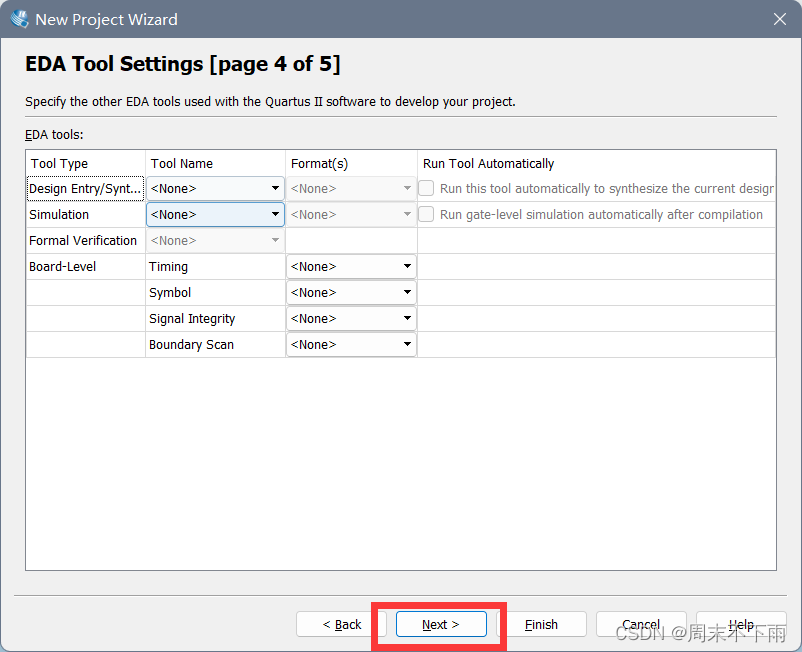Select the Formal Verification row label
802x652 pixels.
[83, 241]
